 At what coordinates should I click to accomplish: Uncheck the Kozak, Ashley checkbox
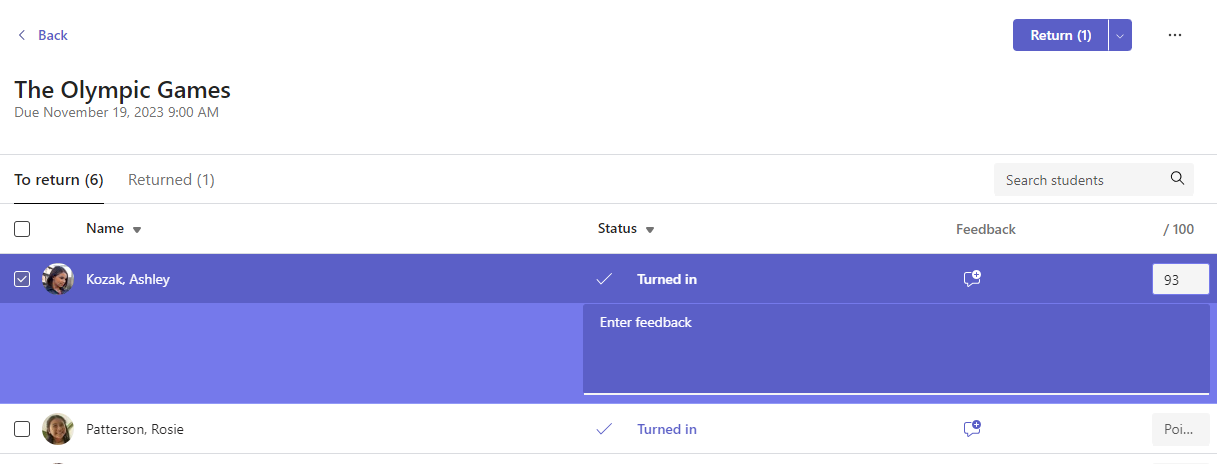click(22, 279)
